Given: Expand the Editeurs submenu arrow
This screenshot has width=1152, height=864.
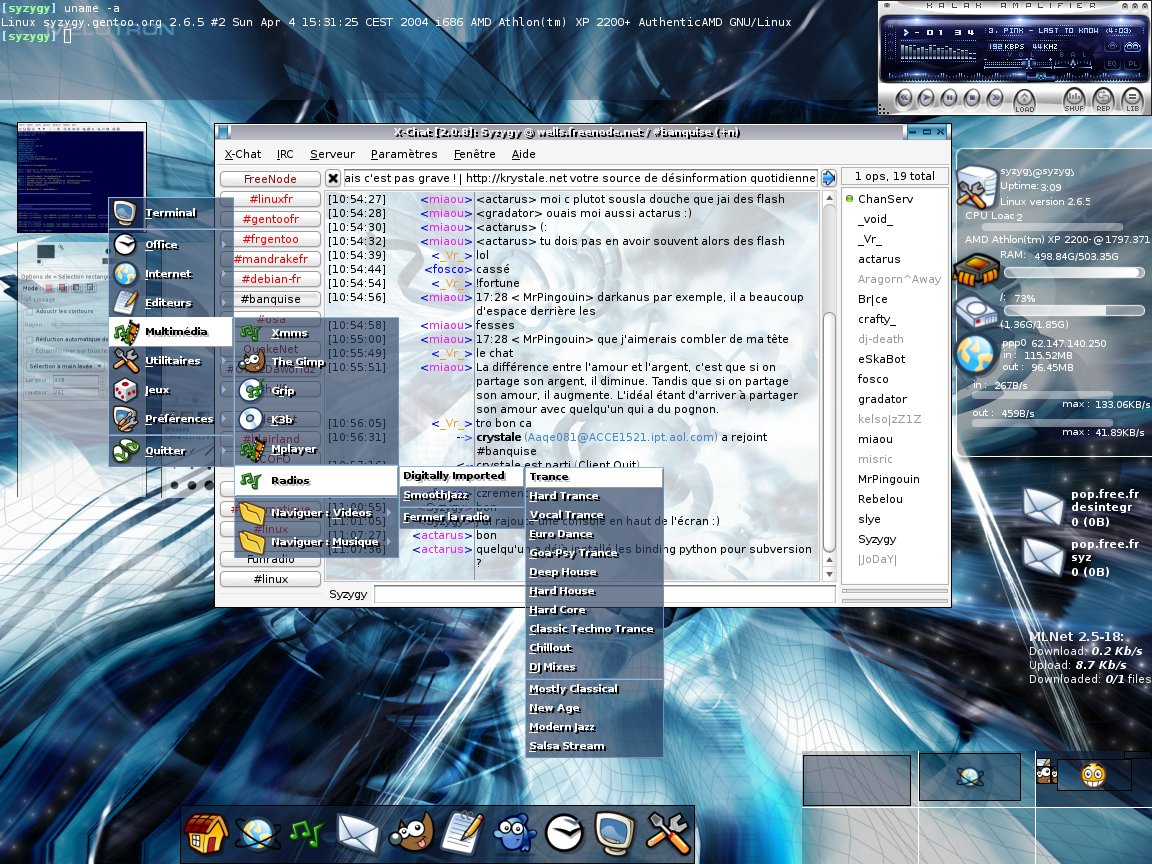Looking at the screenshot, I should click(x=224, y=302).
